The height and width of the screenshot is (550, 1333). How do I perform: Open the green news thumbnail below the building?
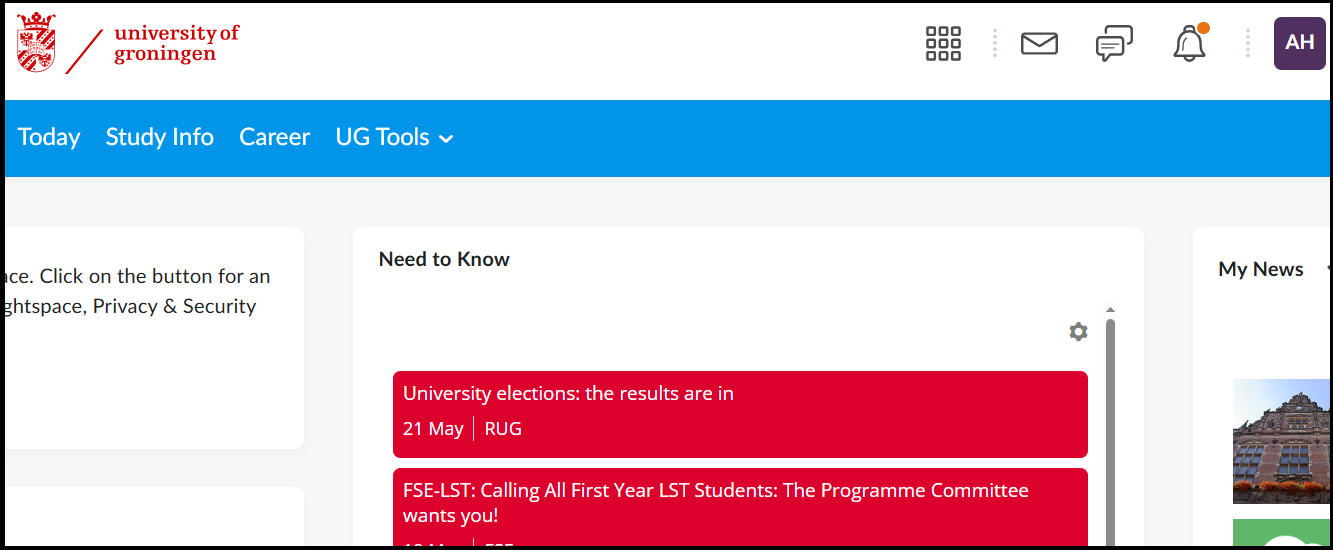click(1282, 534)
